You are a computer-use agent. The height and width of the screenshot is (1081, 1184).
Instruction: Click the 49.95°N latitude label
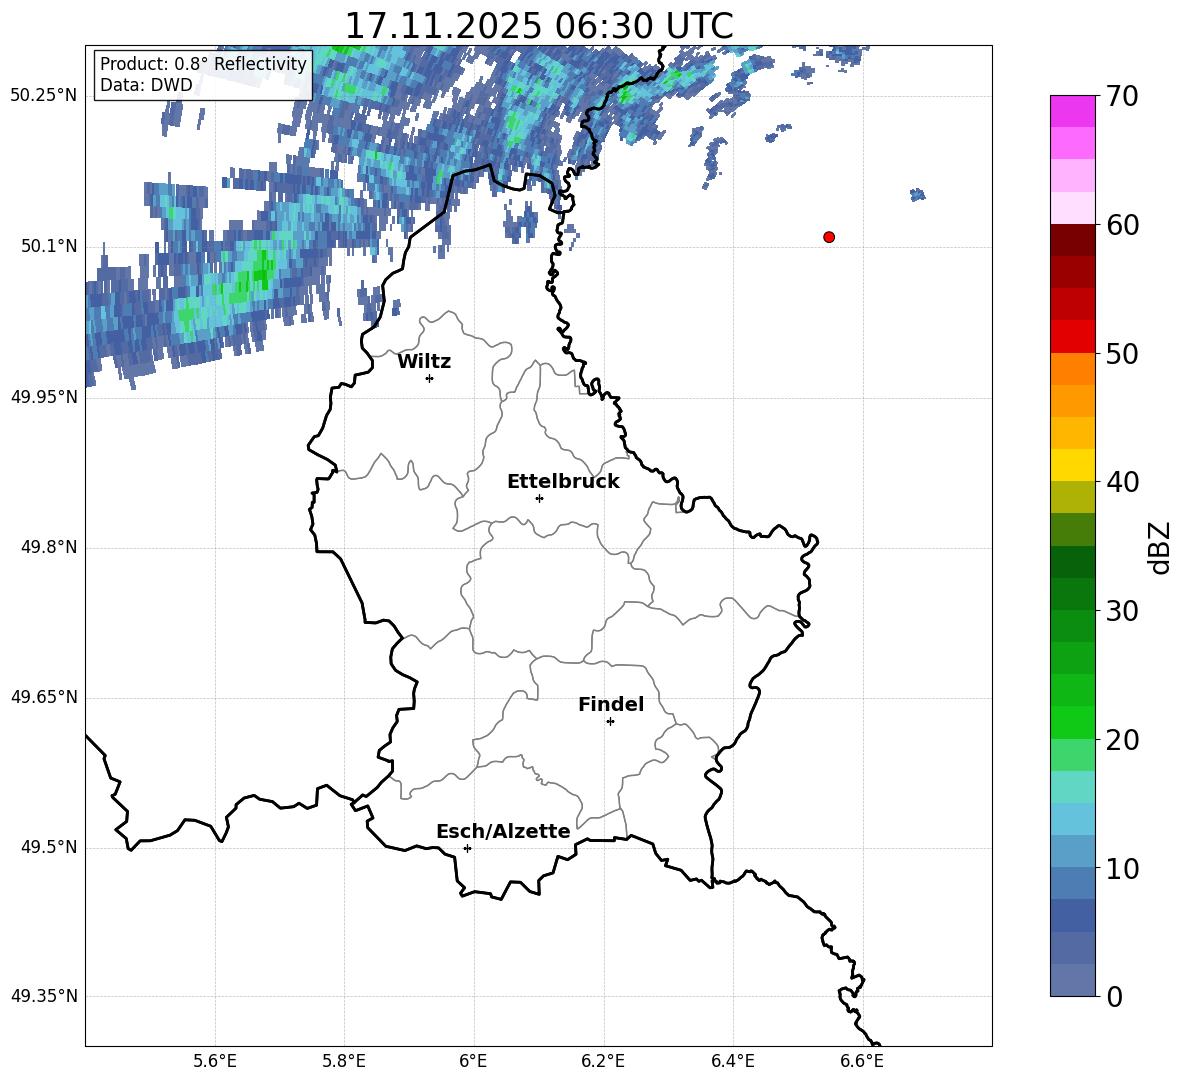44,397
